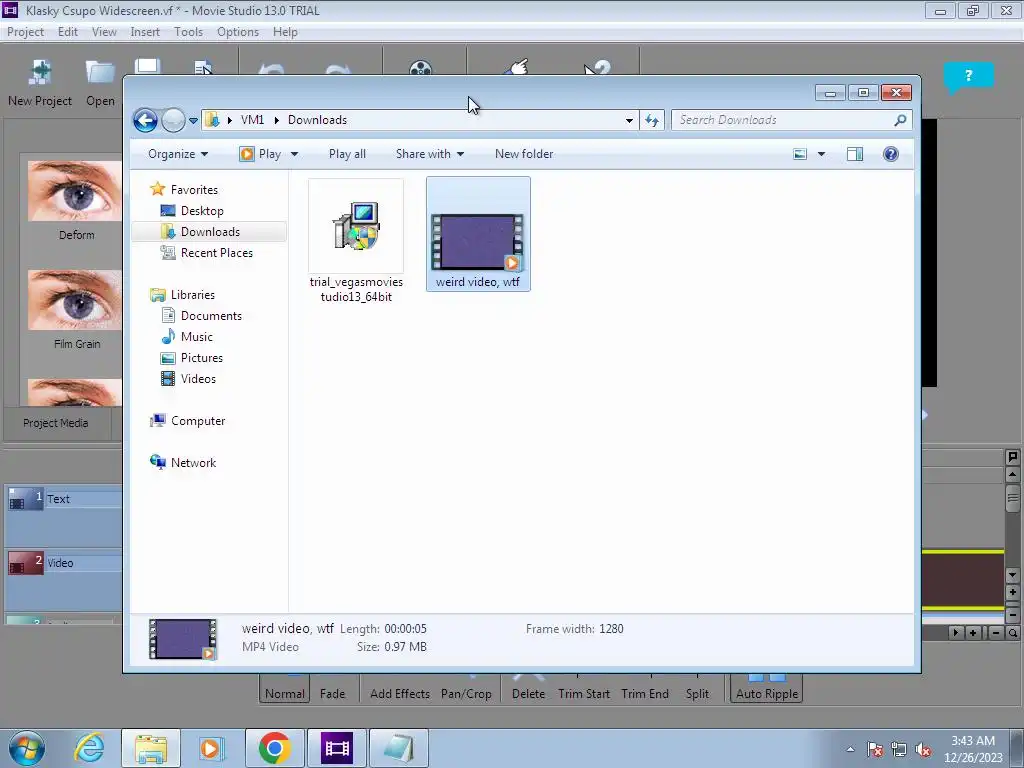Screen dimensions: 1024x768
Task: Refresh the Downloads folder view
Action: 652,120
